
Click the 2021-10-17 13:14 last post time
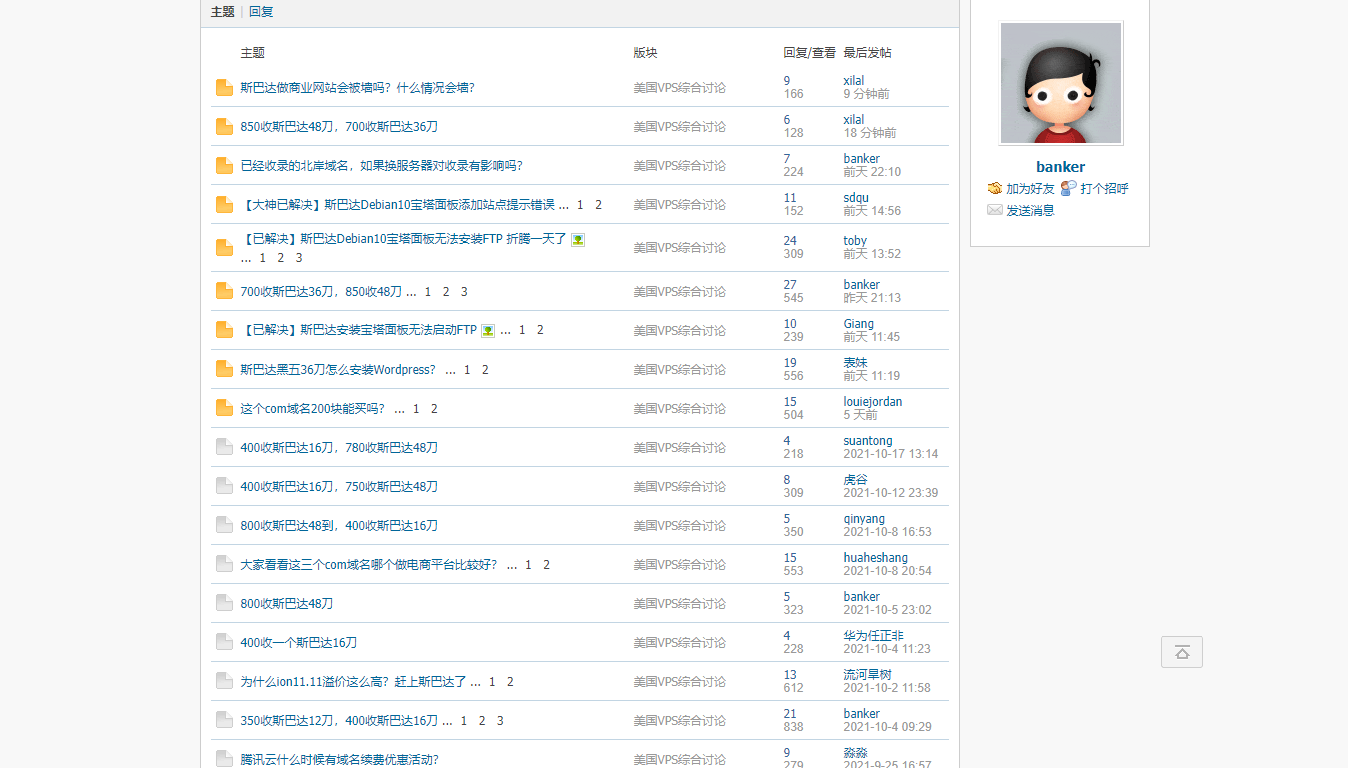[x=890, y=454]
